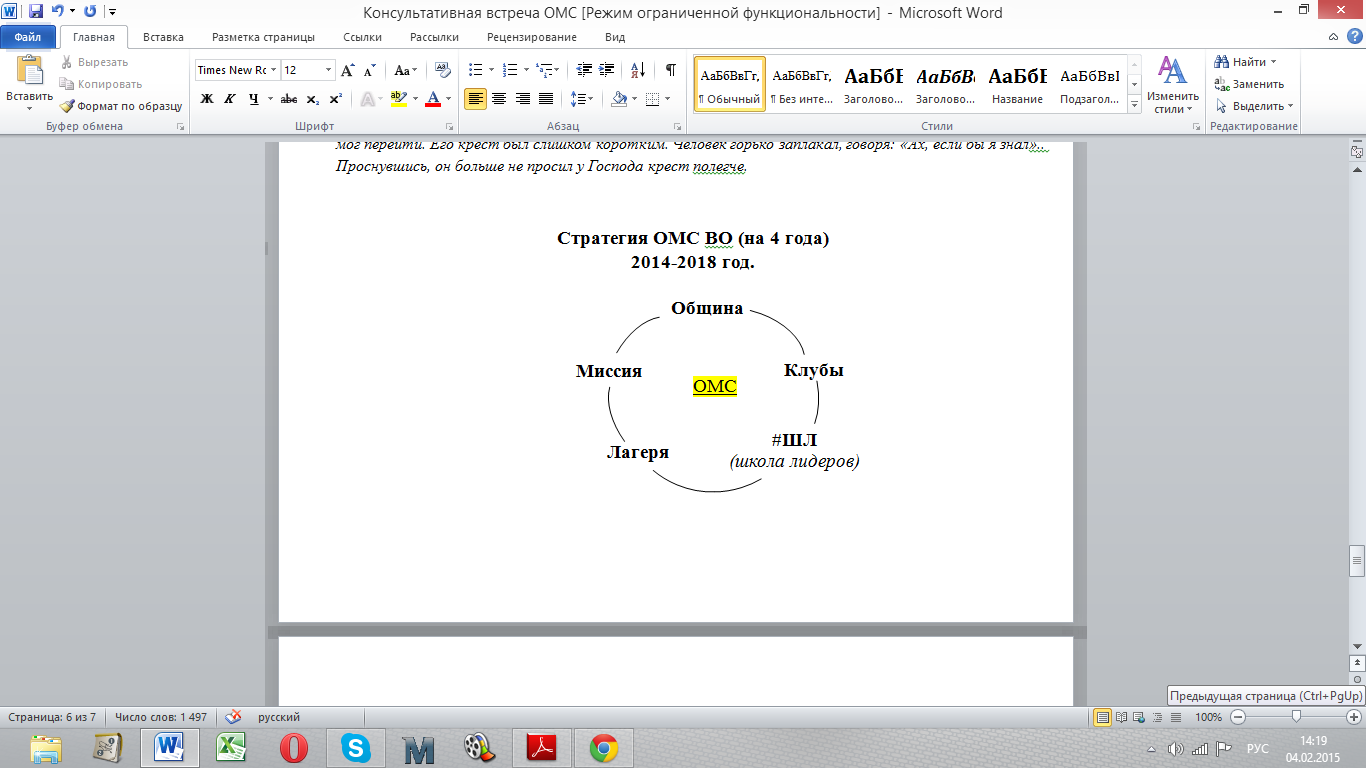Increase font size with grow font icon
Screen dimensions: 1366x768
pos(347,70)
